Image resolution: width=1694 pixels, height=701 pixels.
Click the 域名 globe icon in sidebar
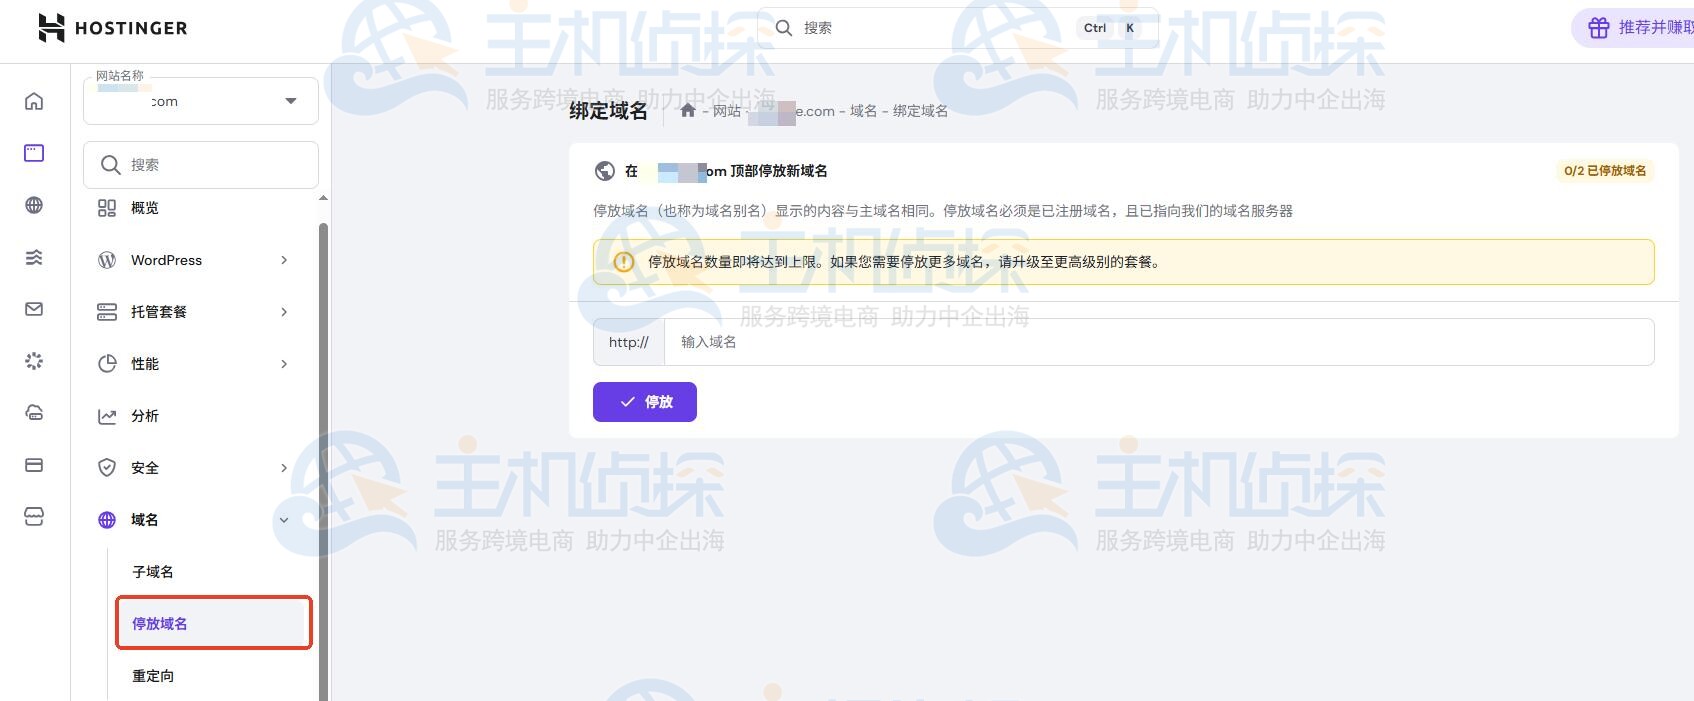click(107, 520)
